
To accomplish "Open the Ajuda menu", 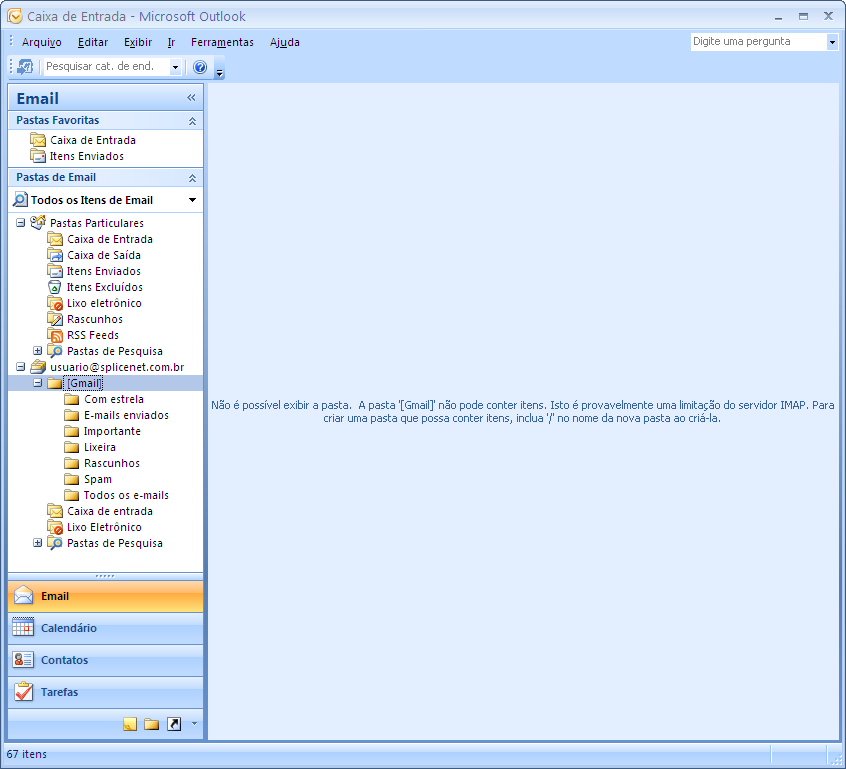I will (x=285, y=42).
